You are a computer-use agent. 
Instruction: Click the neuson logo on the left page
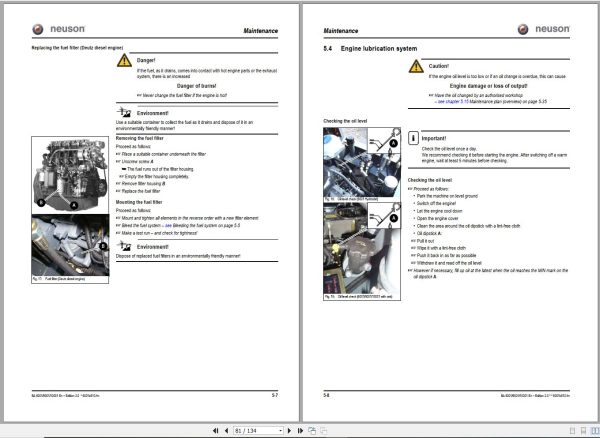tap(59, 29)
